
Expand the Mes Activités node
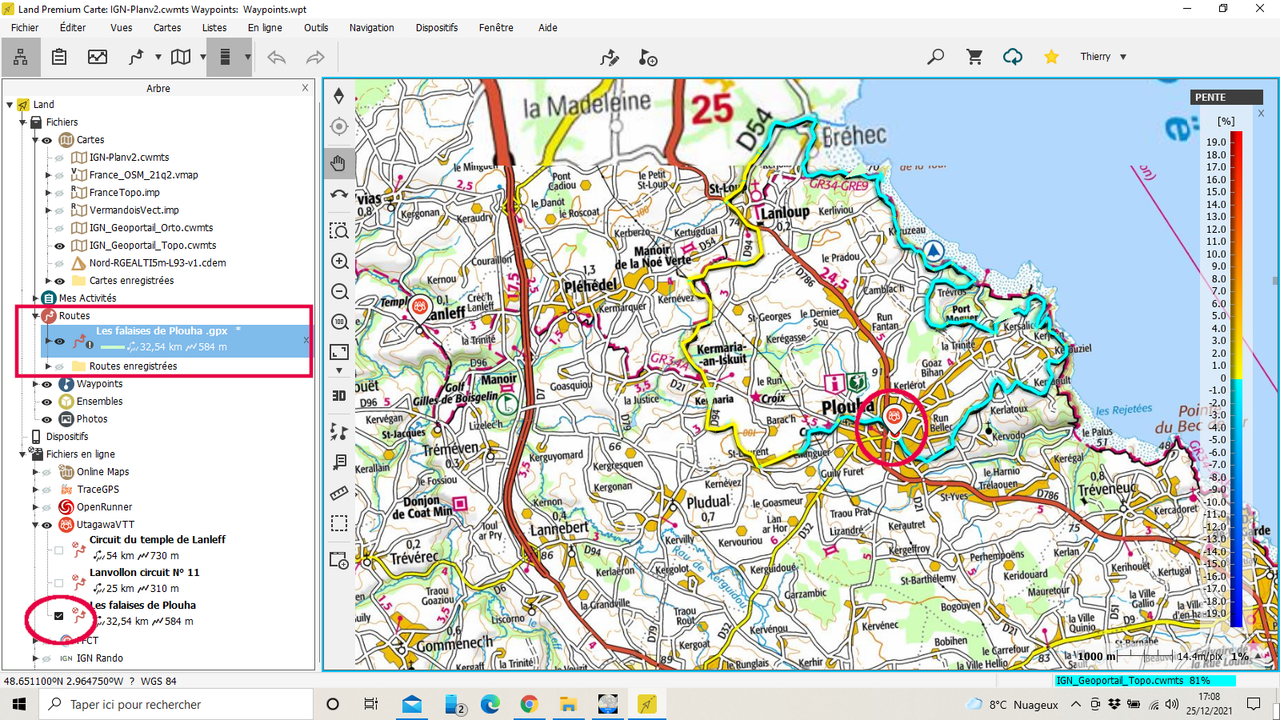pyautogui.click(x=35, y=298)
